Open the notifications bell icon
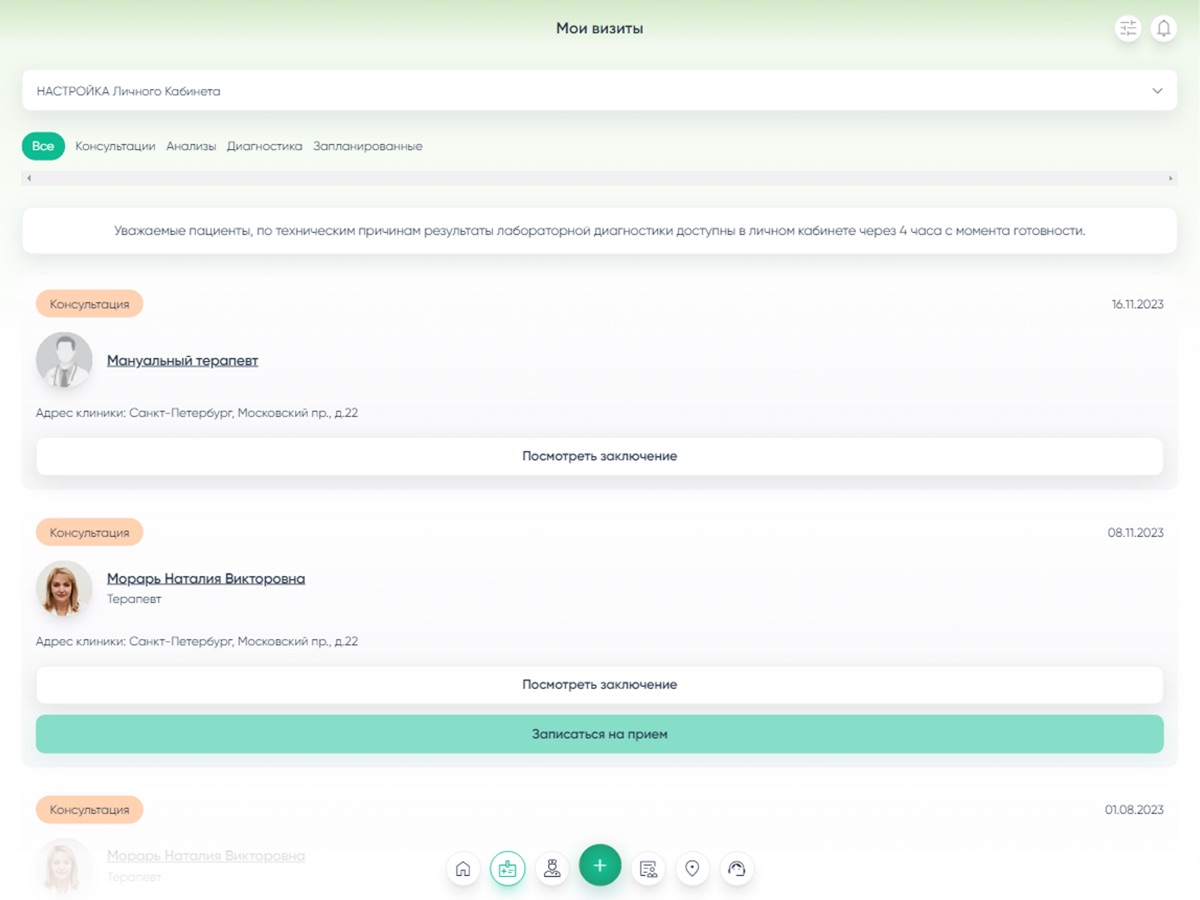1200x900 pixels. [x=1163, y=29]
